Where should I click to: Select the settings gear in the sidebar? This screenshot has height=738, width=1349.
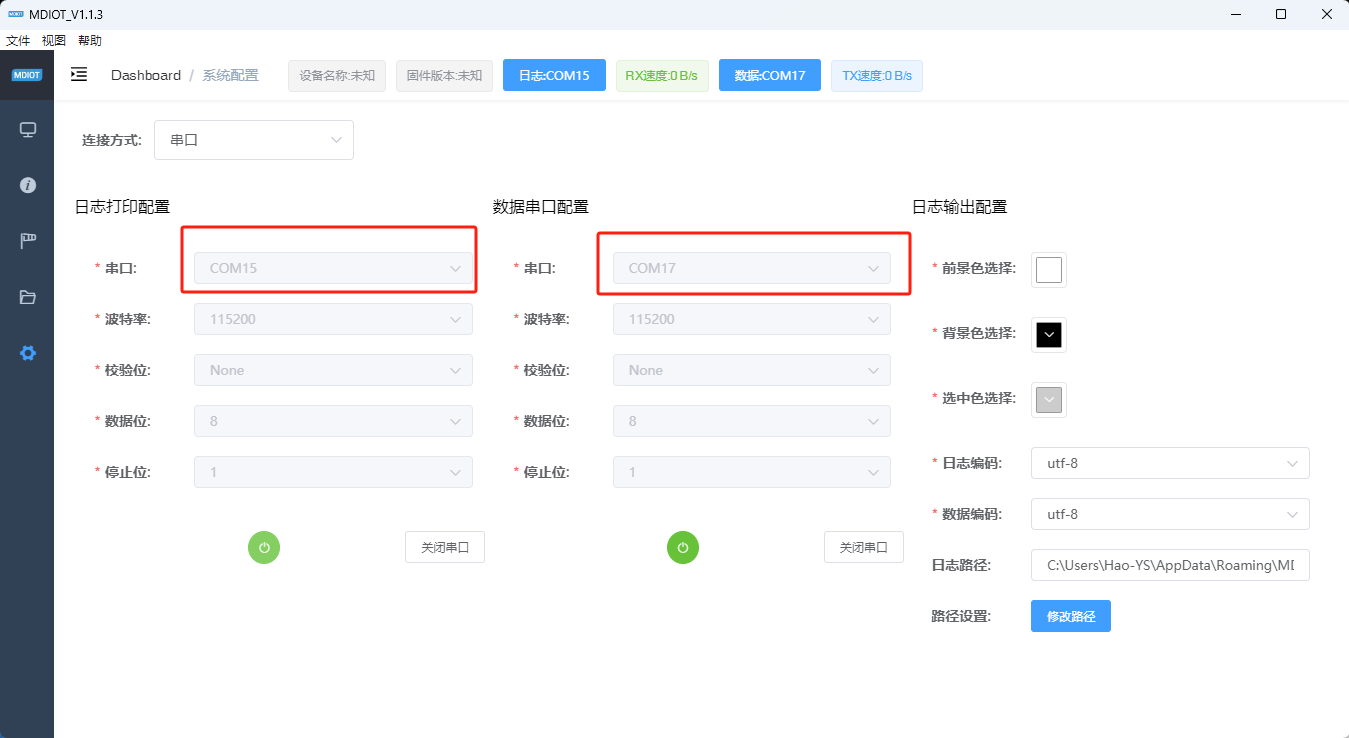tap(28, 353)
